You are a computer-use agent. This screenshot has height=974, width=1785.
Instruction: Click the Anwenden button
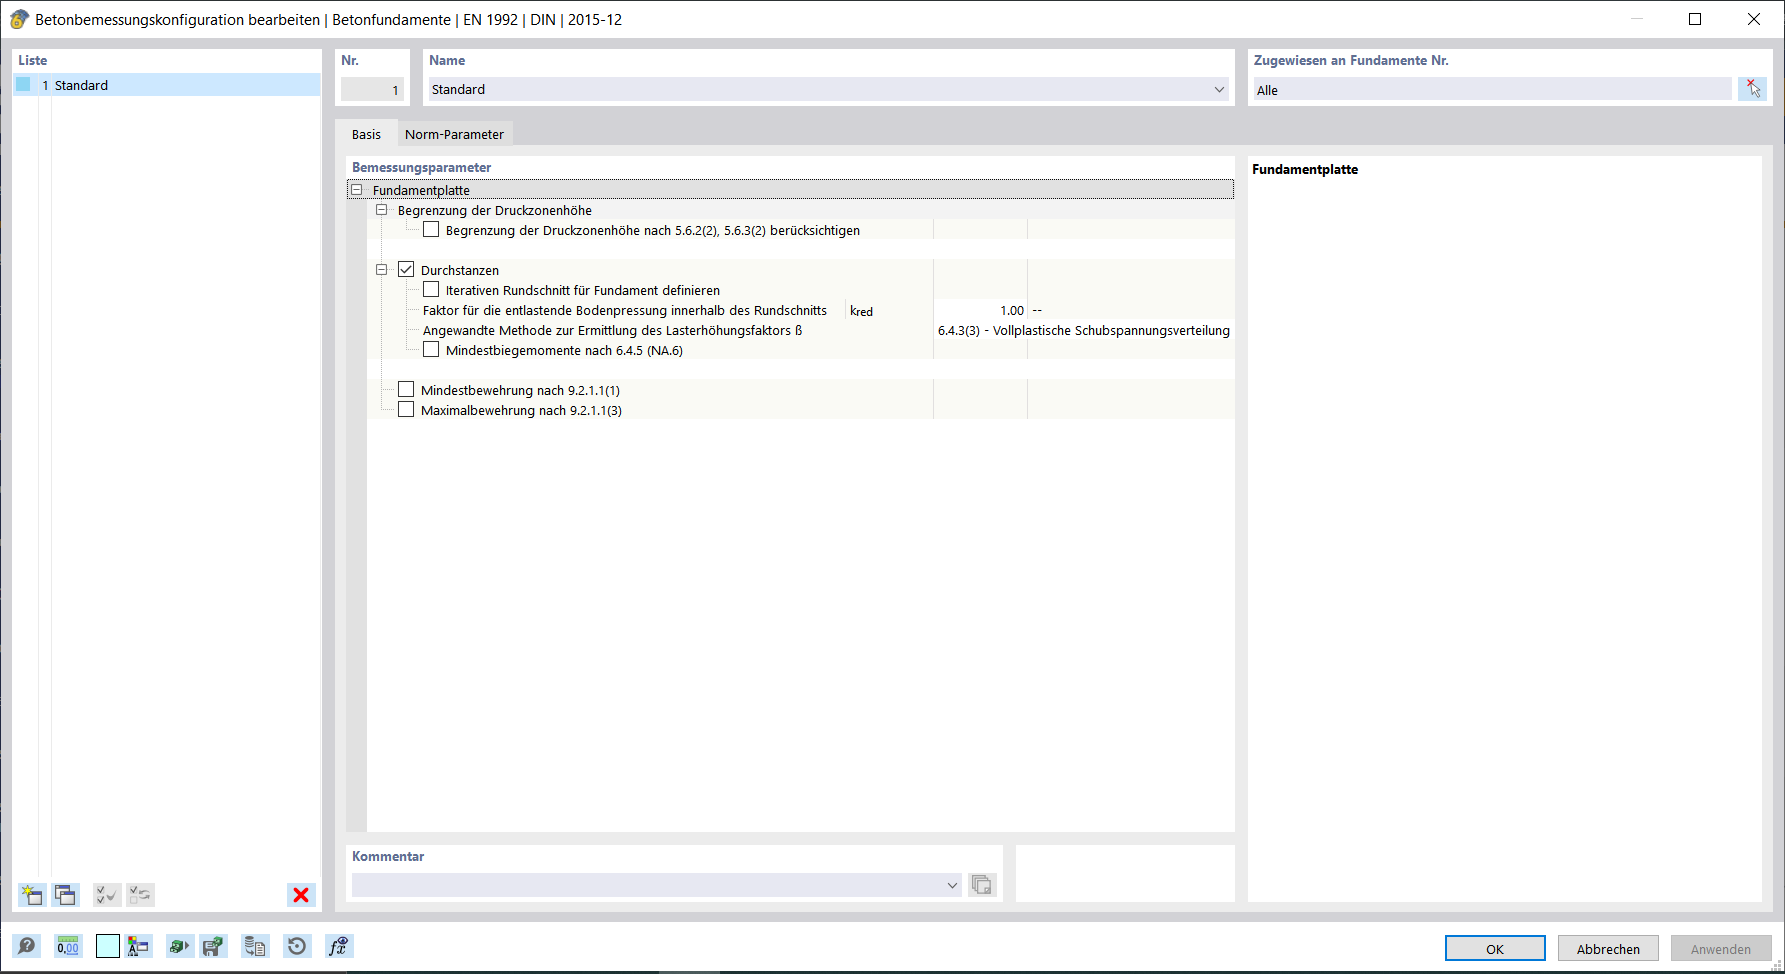tap(1721, 949)
